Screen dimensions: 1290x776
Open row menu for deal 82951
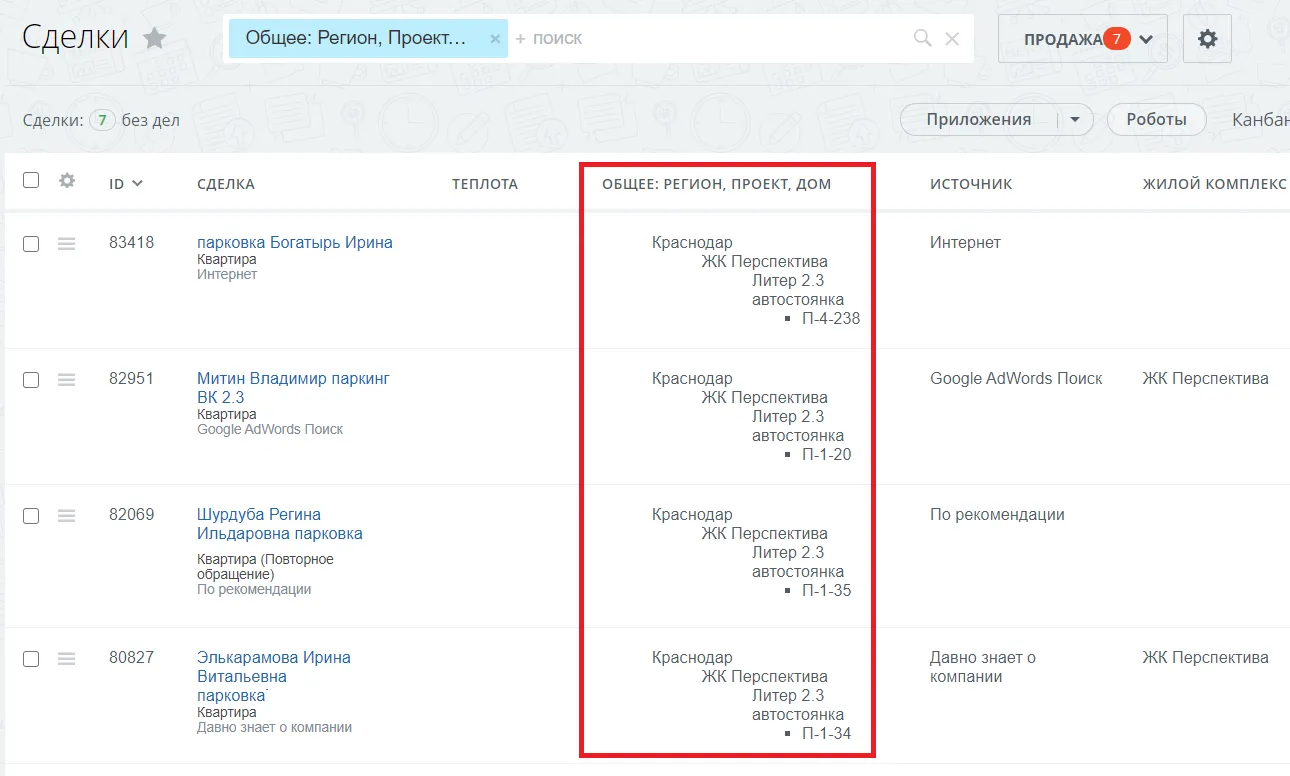click(x=67, y=379)
